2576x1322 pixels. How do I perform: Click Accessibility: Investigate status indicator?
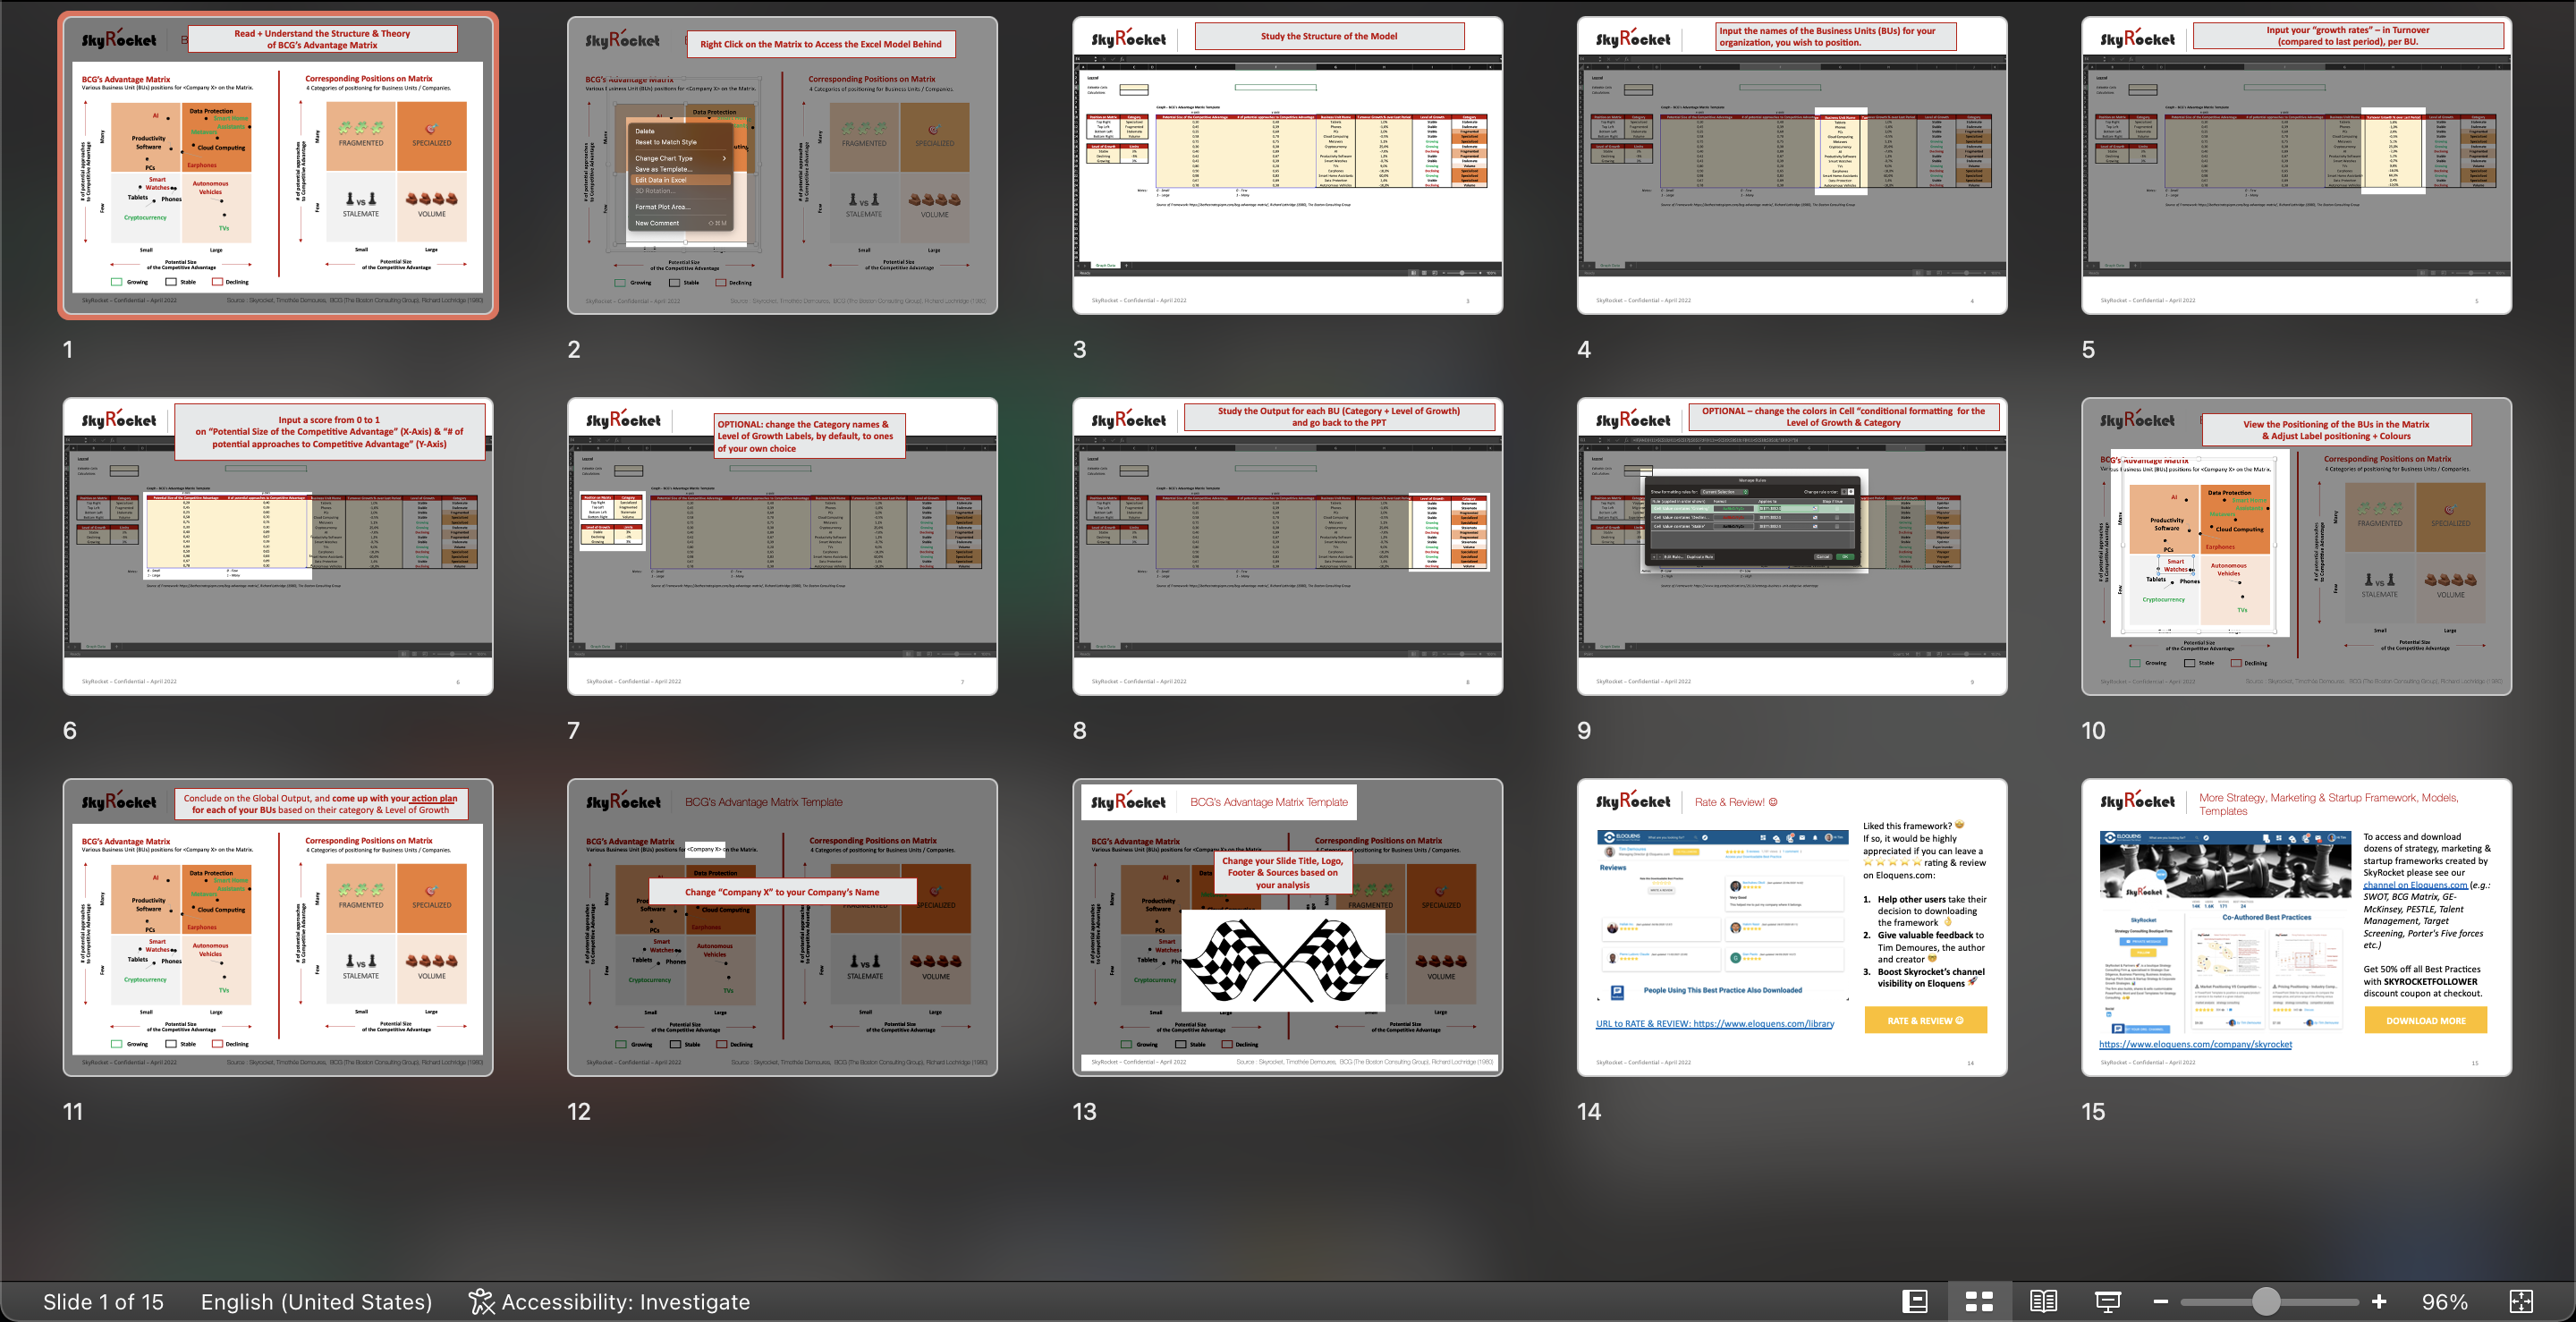click(609, 1301)
